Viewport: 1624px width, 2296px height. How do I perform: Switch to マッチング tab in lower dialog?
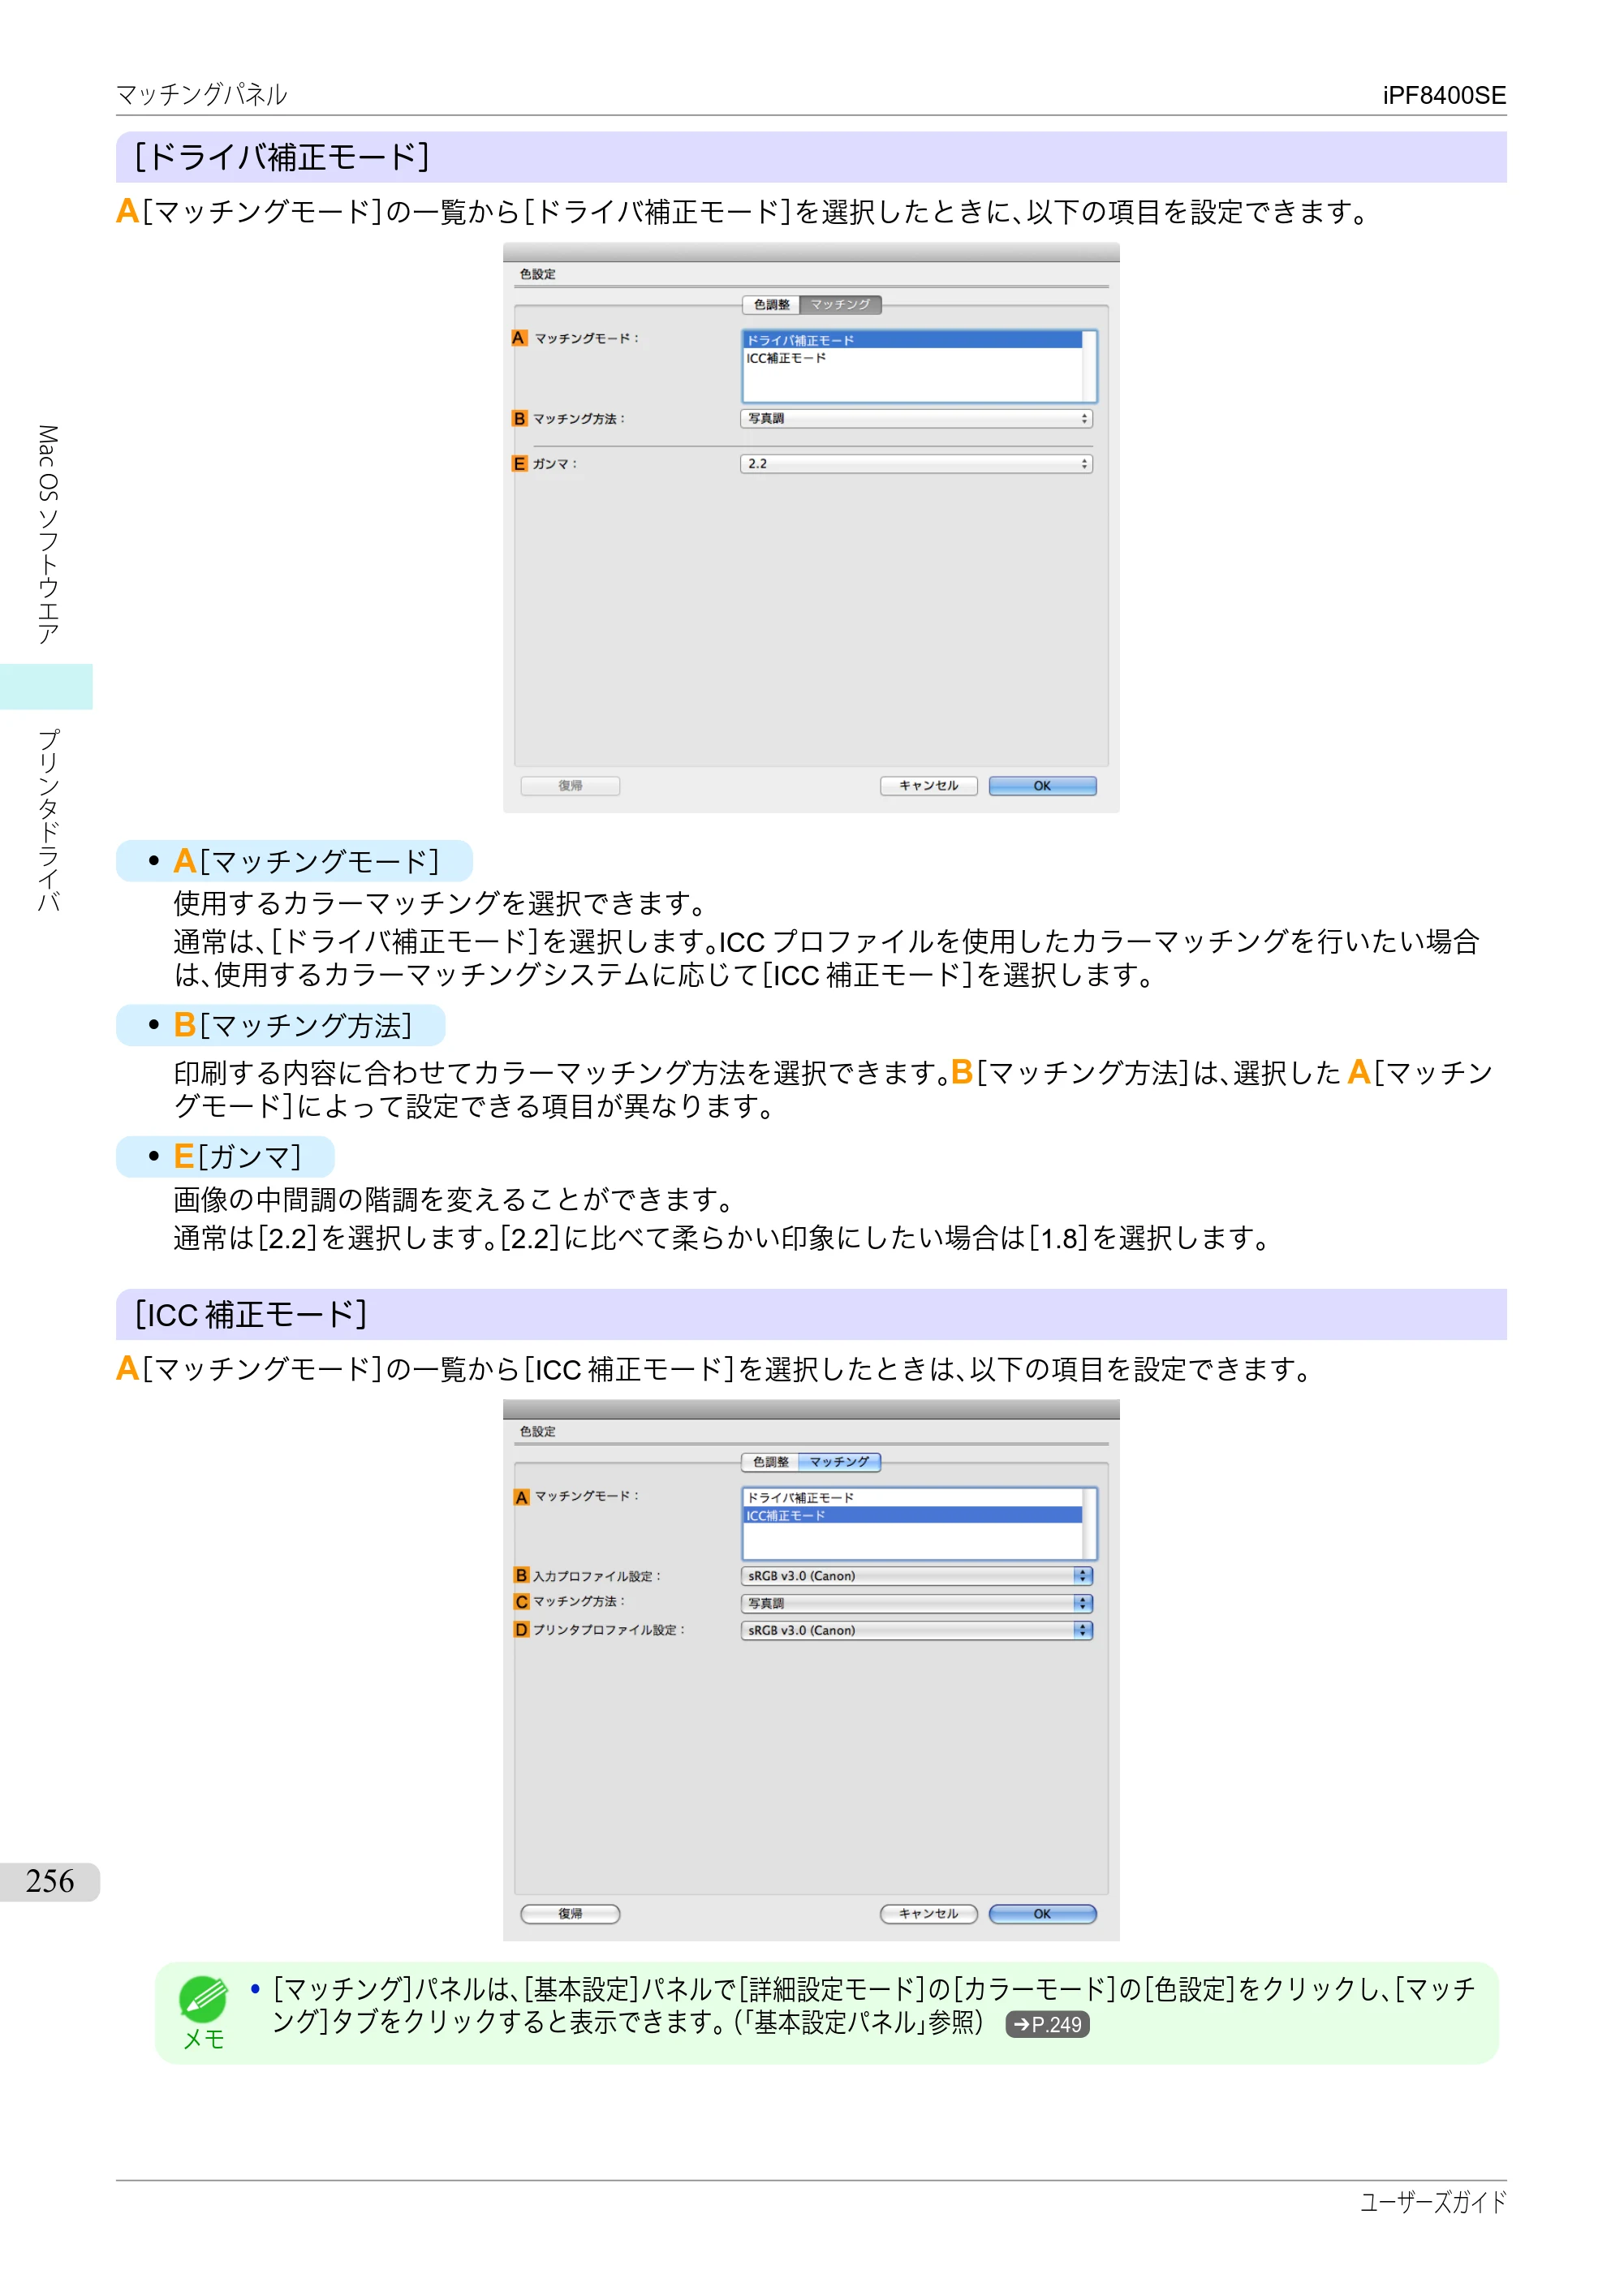click(840, 1462)
